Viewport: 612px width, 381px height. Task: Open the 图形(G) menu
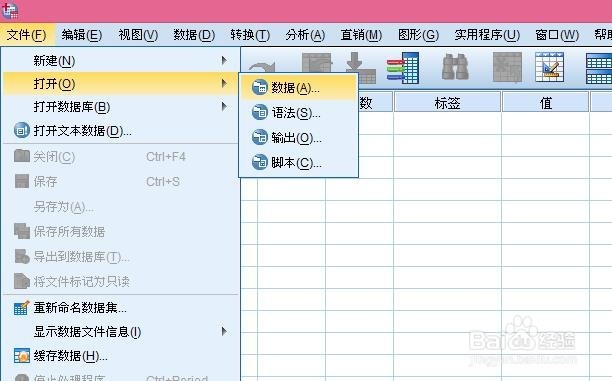click(x=418, y=35)
